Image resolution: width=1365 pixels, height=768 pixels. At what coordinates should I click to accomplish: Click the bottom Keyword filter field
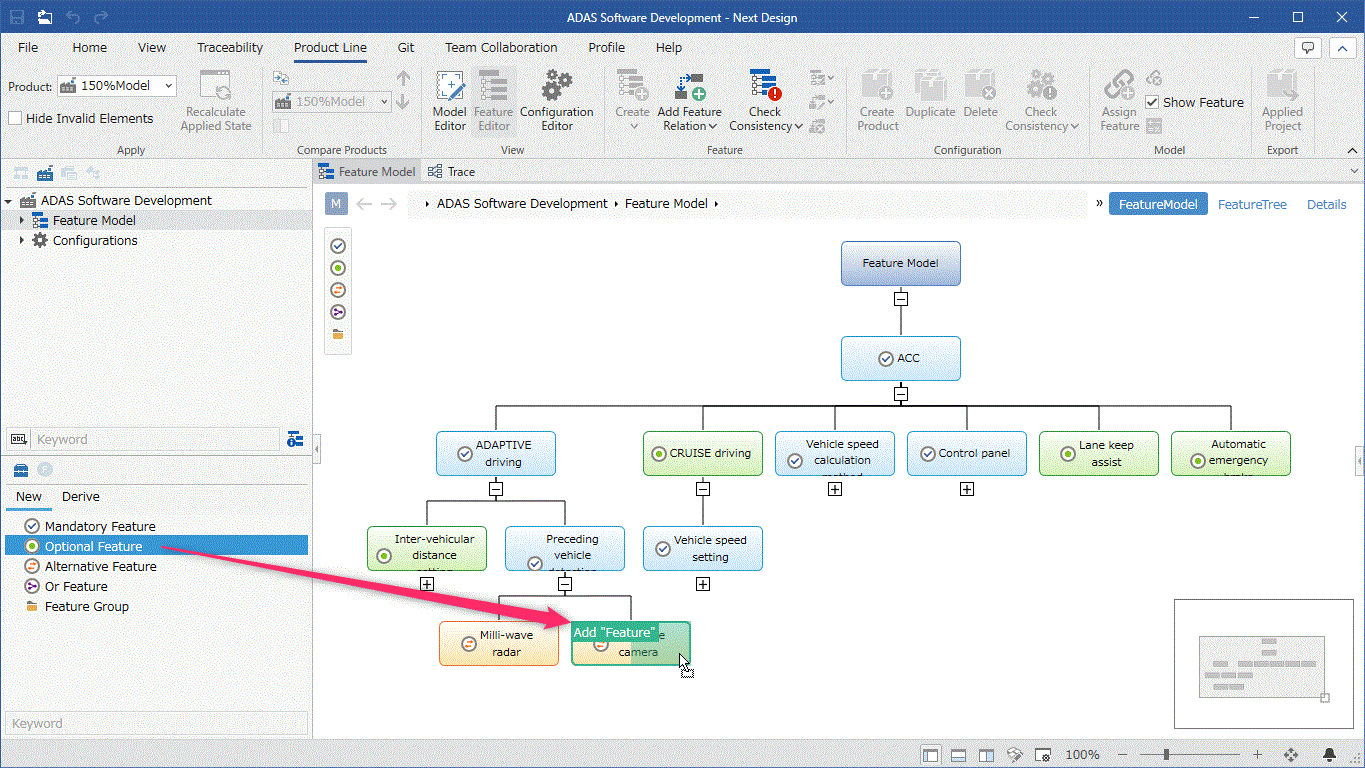tap(156, 723)
